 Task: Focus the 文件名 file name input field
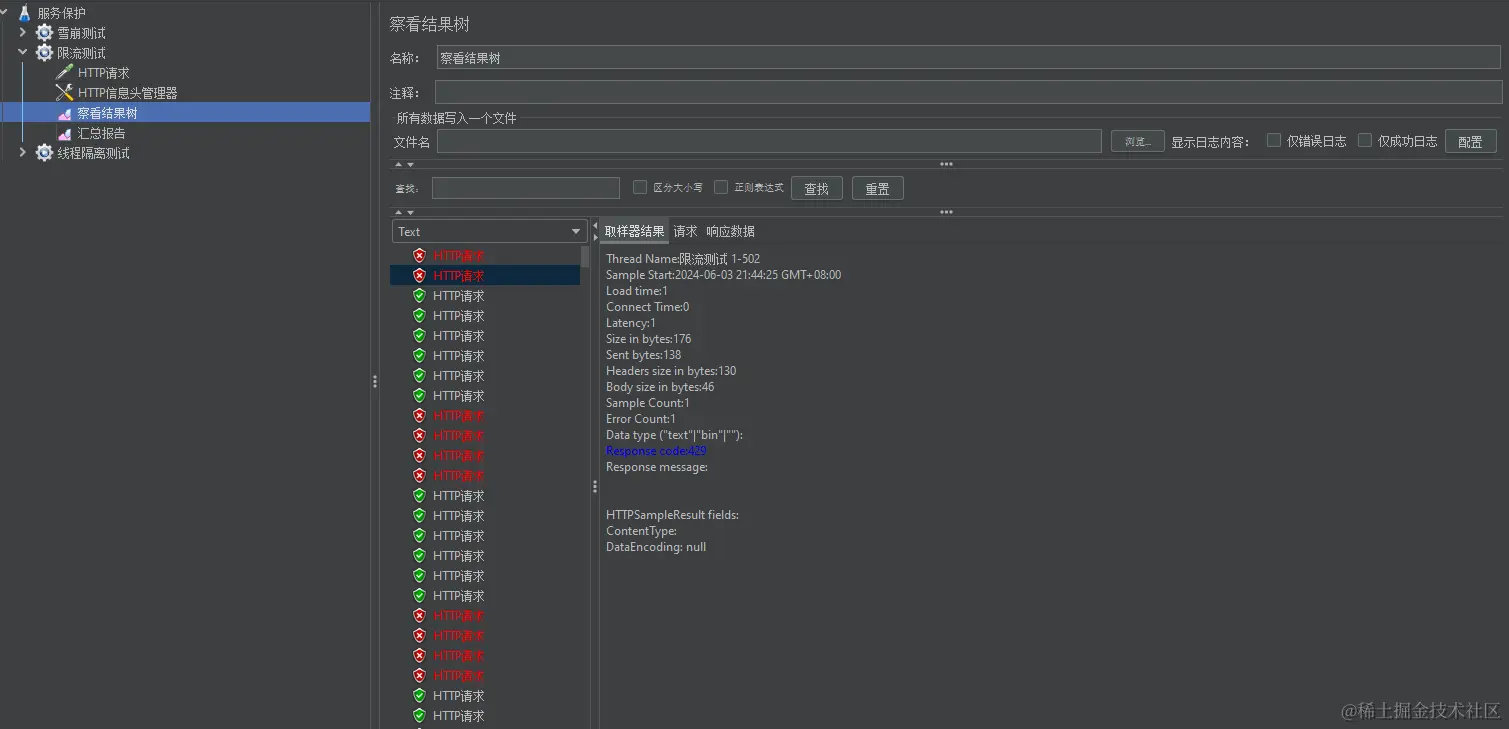pos(769,142)
